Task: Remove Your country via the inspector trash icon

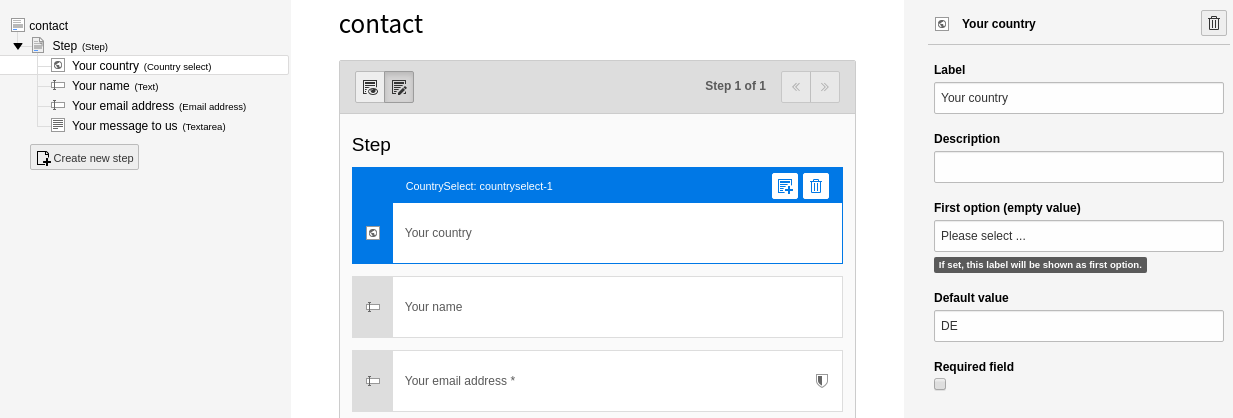Action: point(1214,23)
